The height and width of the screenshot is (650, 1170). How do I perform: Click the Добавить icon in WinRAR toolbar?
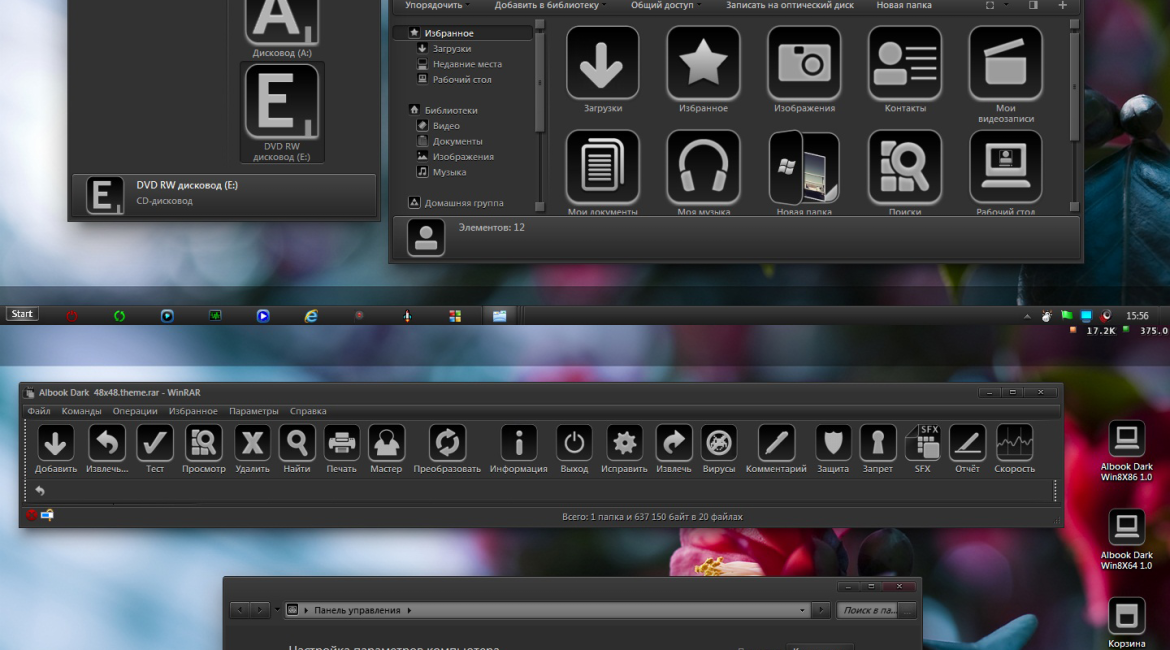[56, 443]
